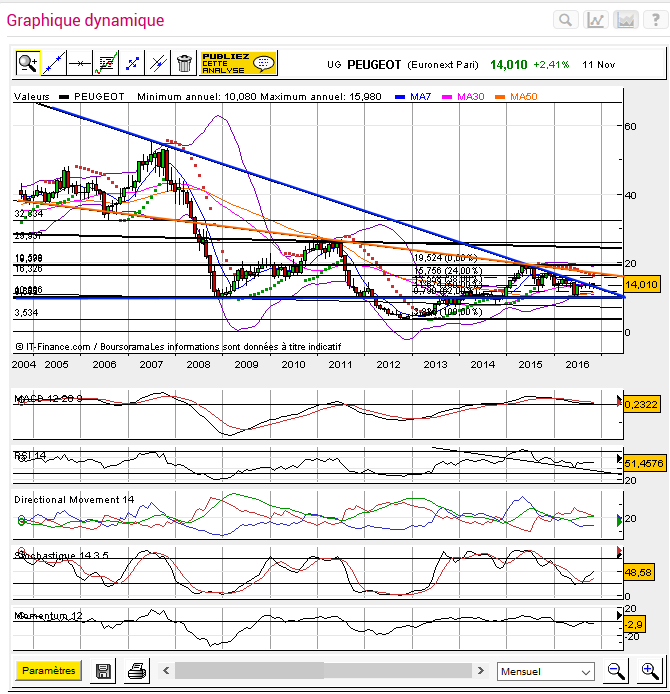The width and height of the screenshot is (670, 694).
Task: Click the Fibonacci label 19,524 (0,00%)
Action: click(x=445, y=258)
